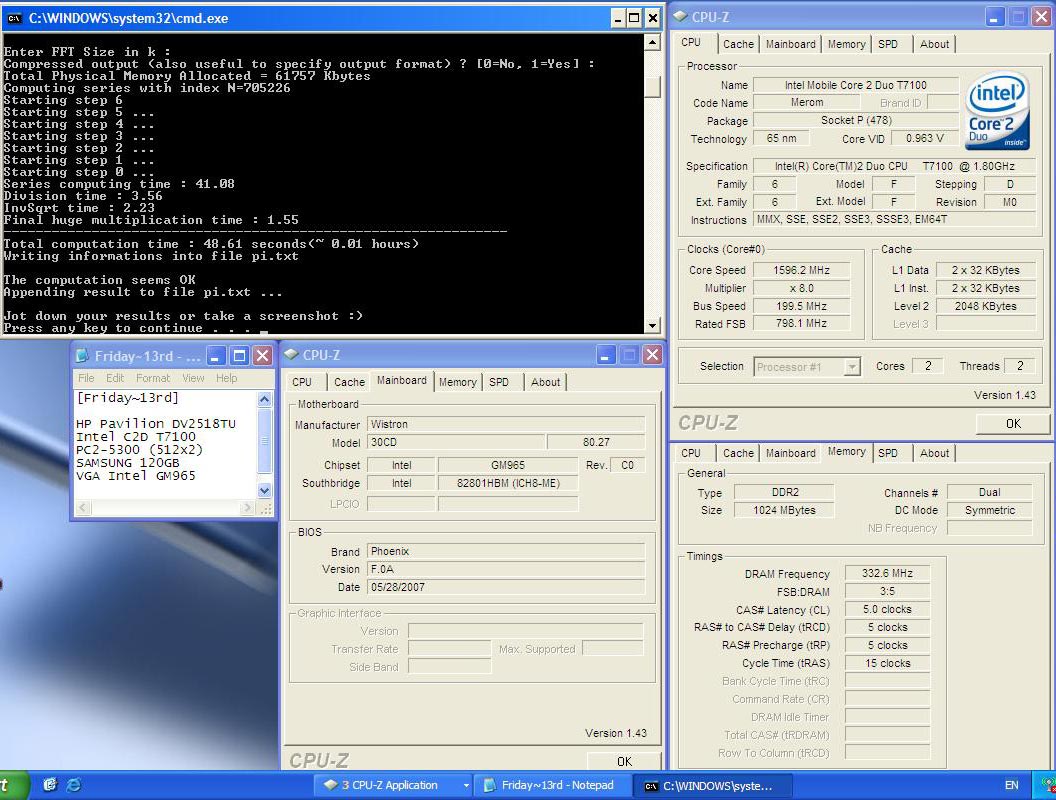Select SPD tab in bottom-right Memory CPU-Z window

click(888, 453)
